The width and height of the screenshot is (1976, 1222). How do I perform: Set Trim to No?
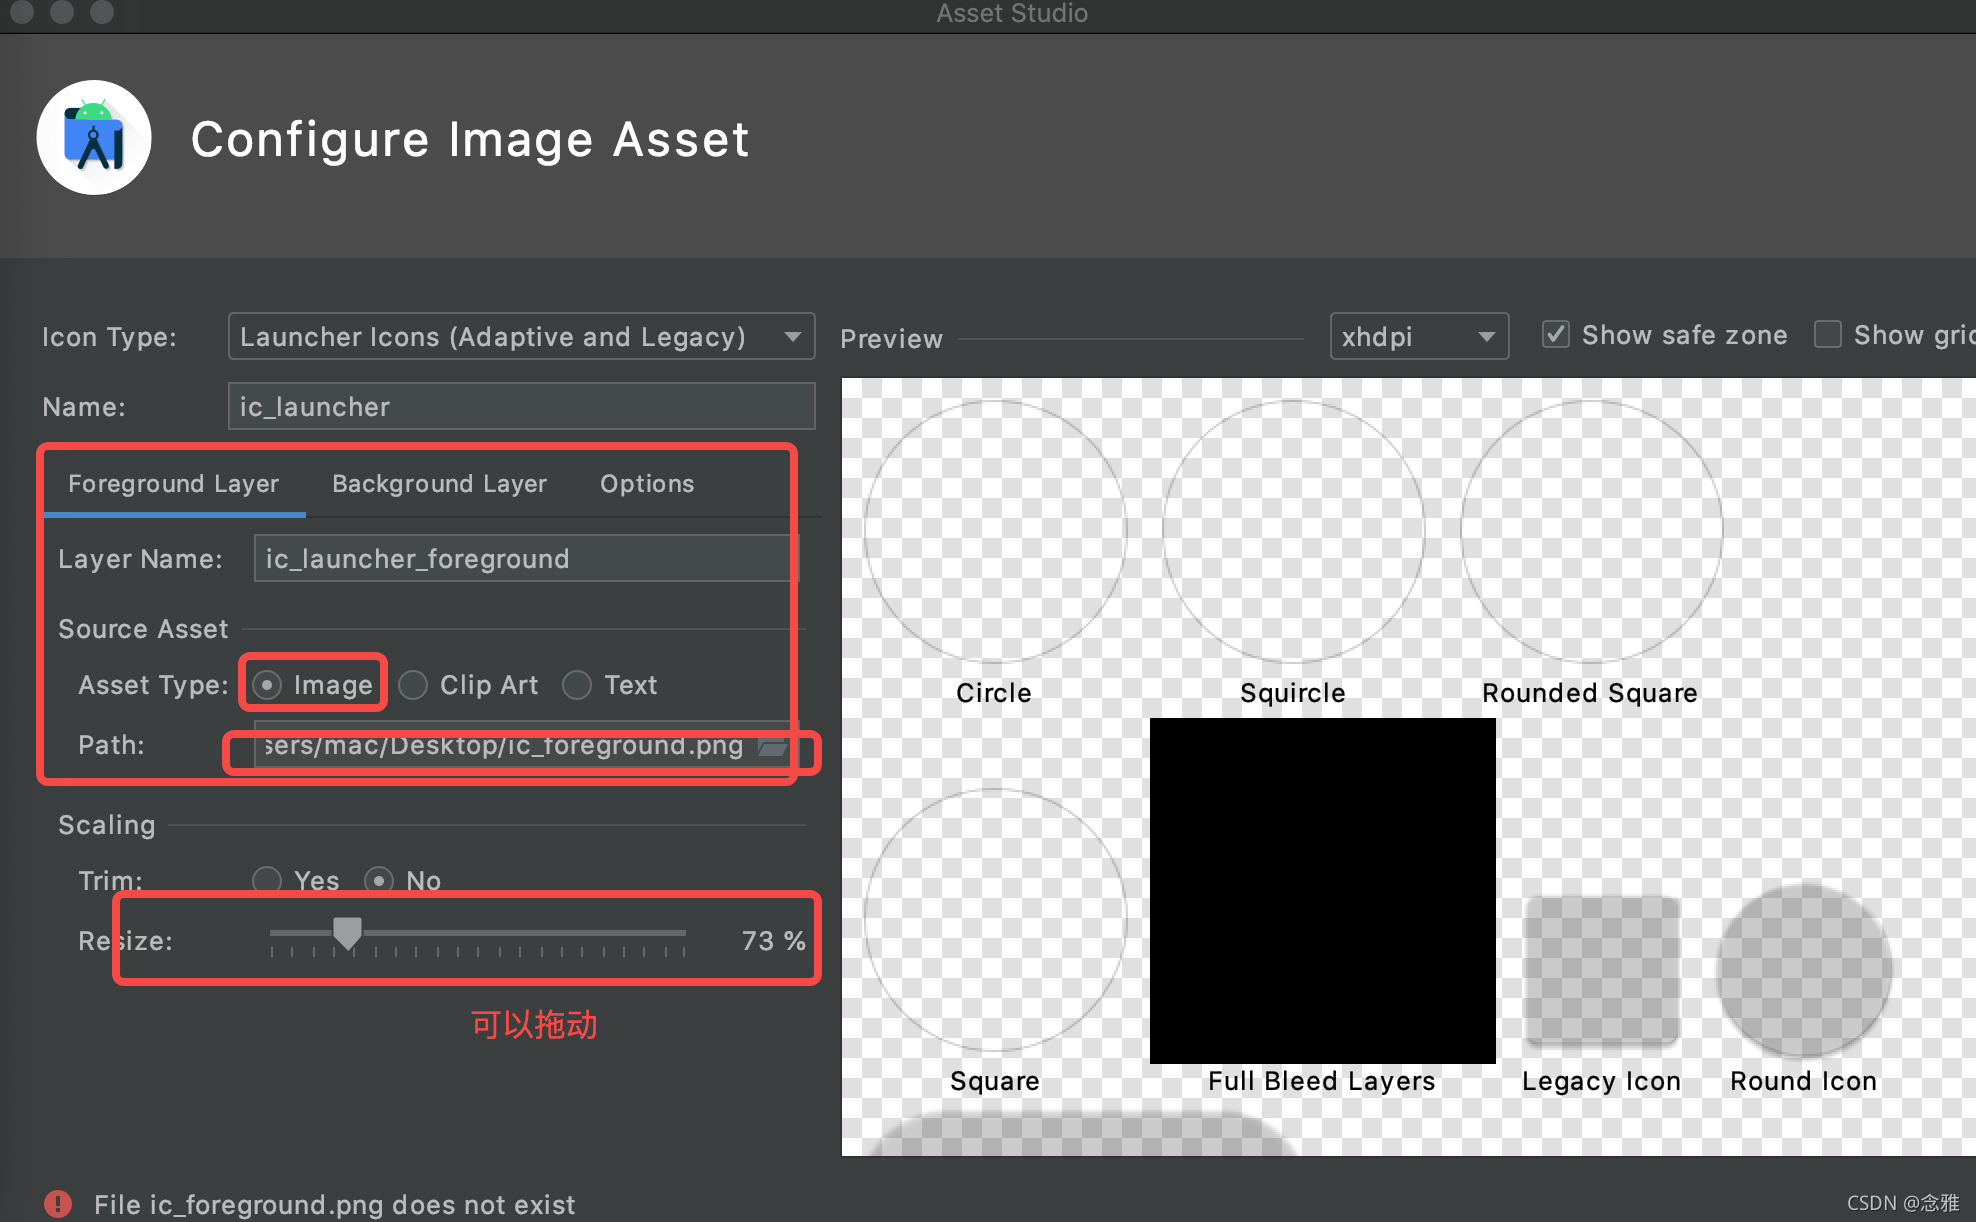pos(379,881)
